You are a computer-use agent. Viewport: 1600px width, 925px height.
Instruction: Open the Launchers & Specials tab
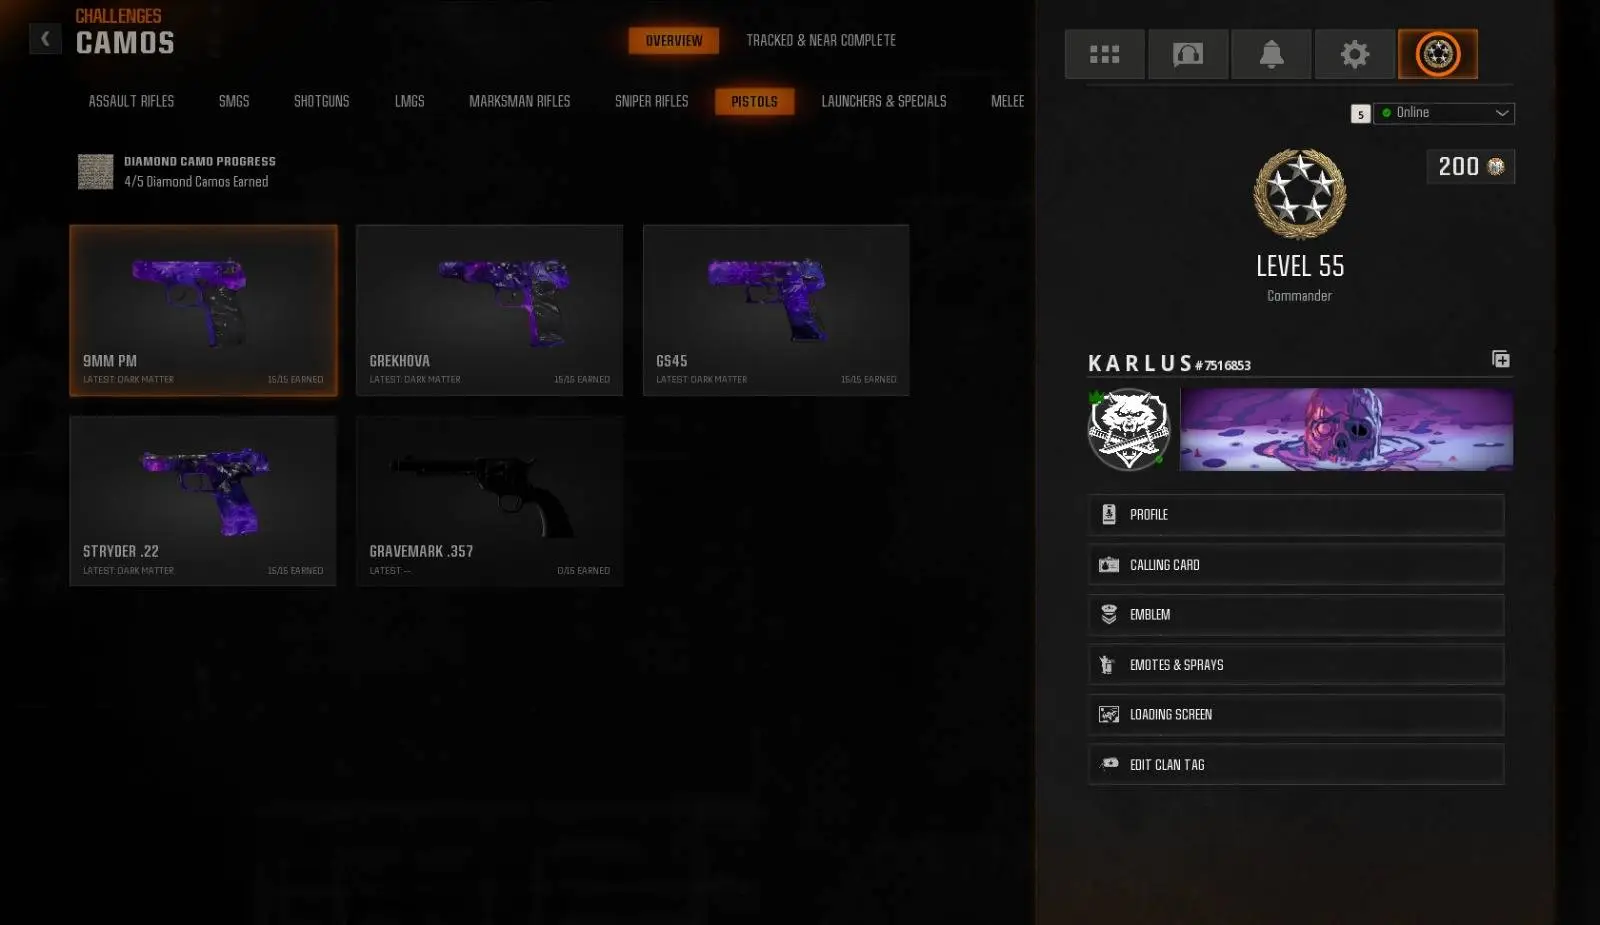[x=884, y=101]
